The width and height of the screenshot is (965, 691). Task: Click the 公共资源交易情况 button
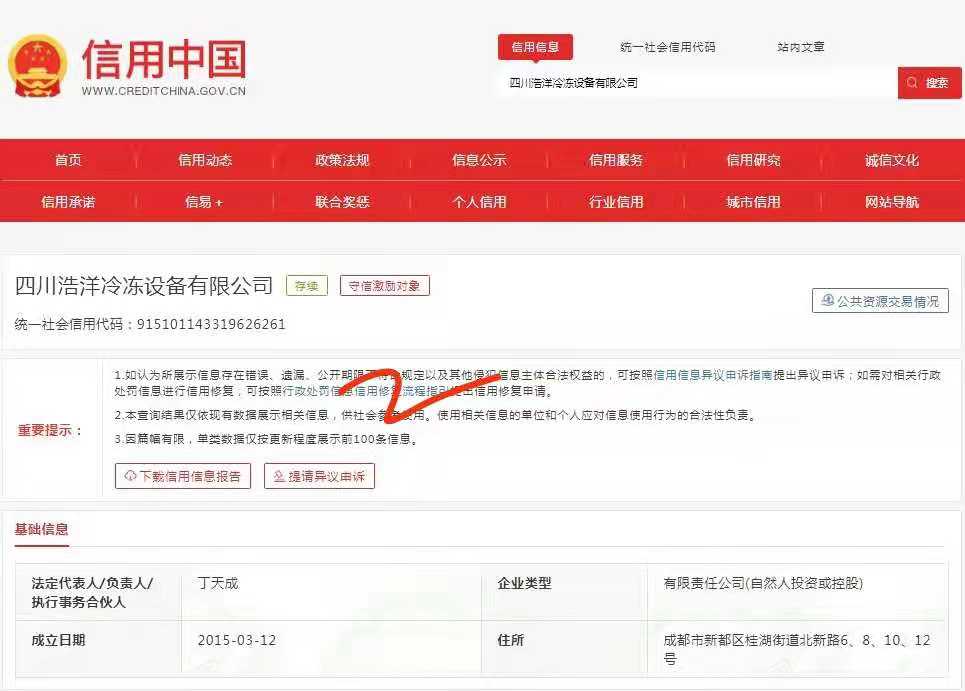click(x=880, y=301)
